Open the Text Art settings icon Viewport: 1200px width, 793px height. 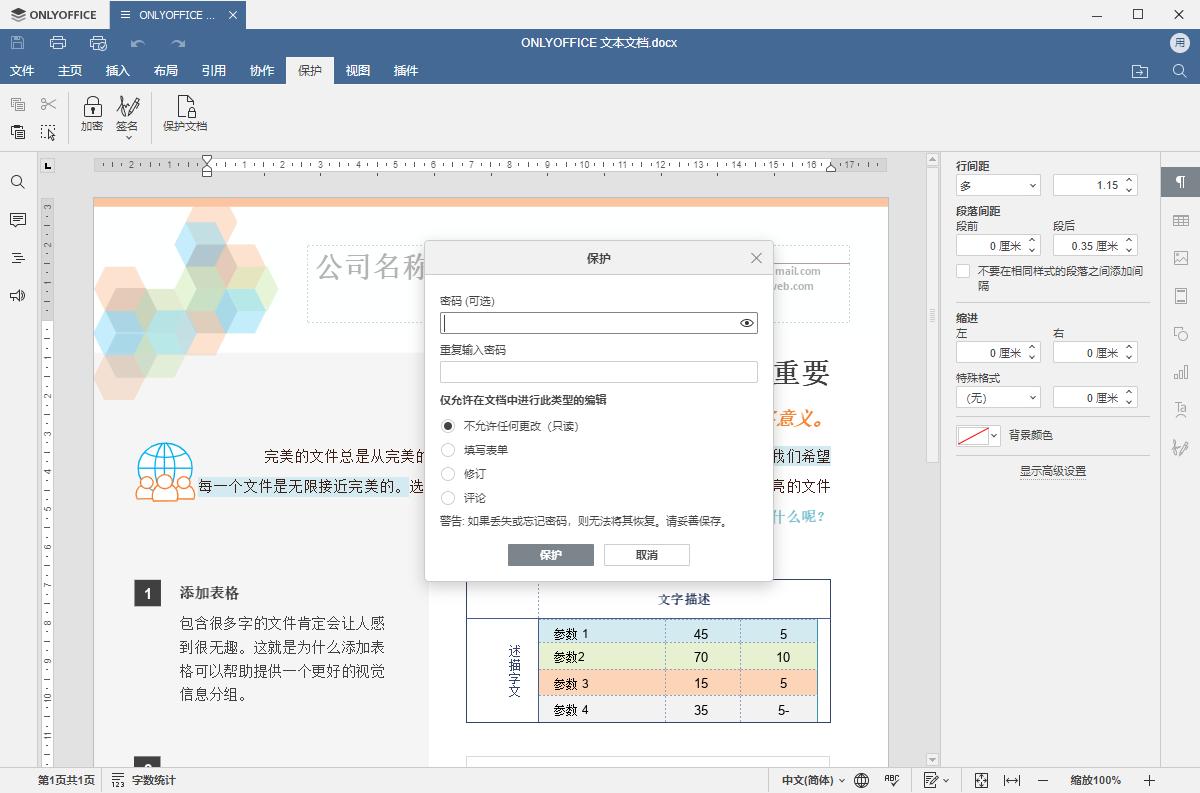(x=1180, y=410)
